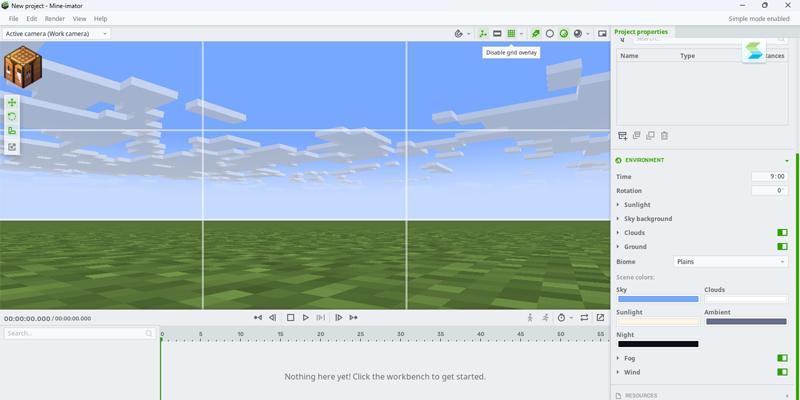Select the rotate tool in viewport

[12, 117]
